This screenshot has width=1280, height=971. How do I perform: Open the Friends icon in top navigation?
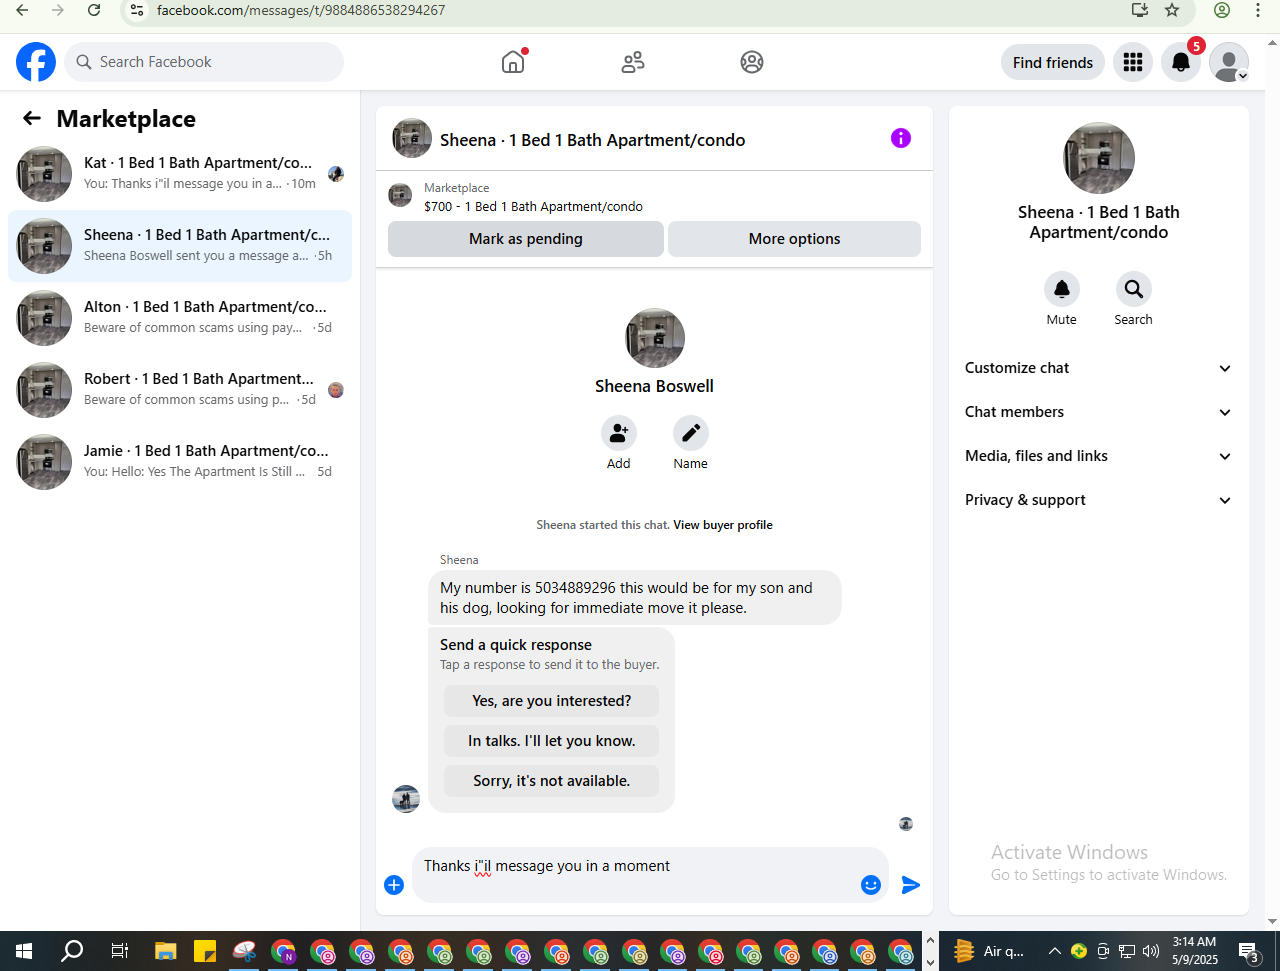coord(633,62)
